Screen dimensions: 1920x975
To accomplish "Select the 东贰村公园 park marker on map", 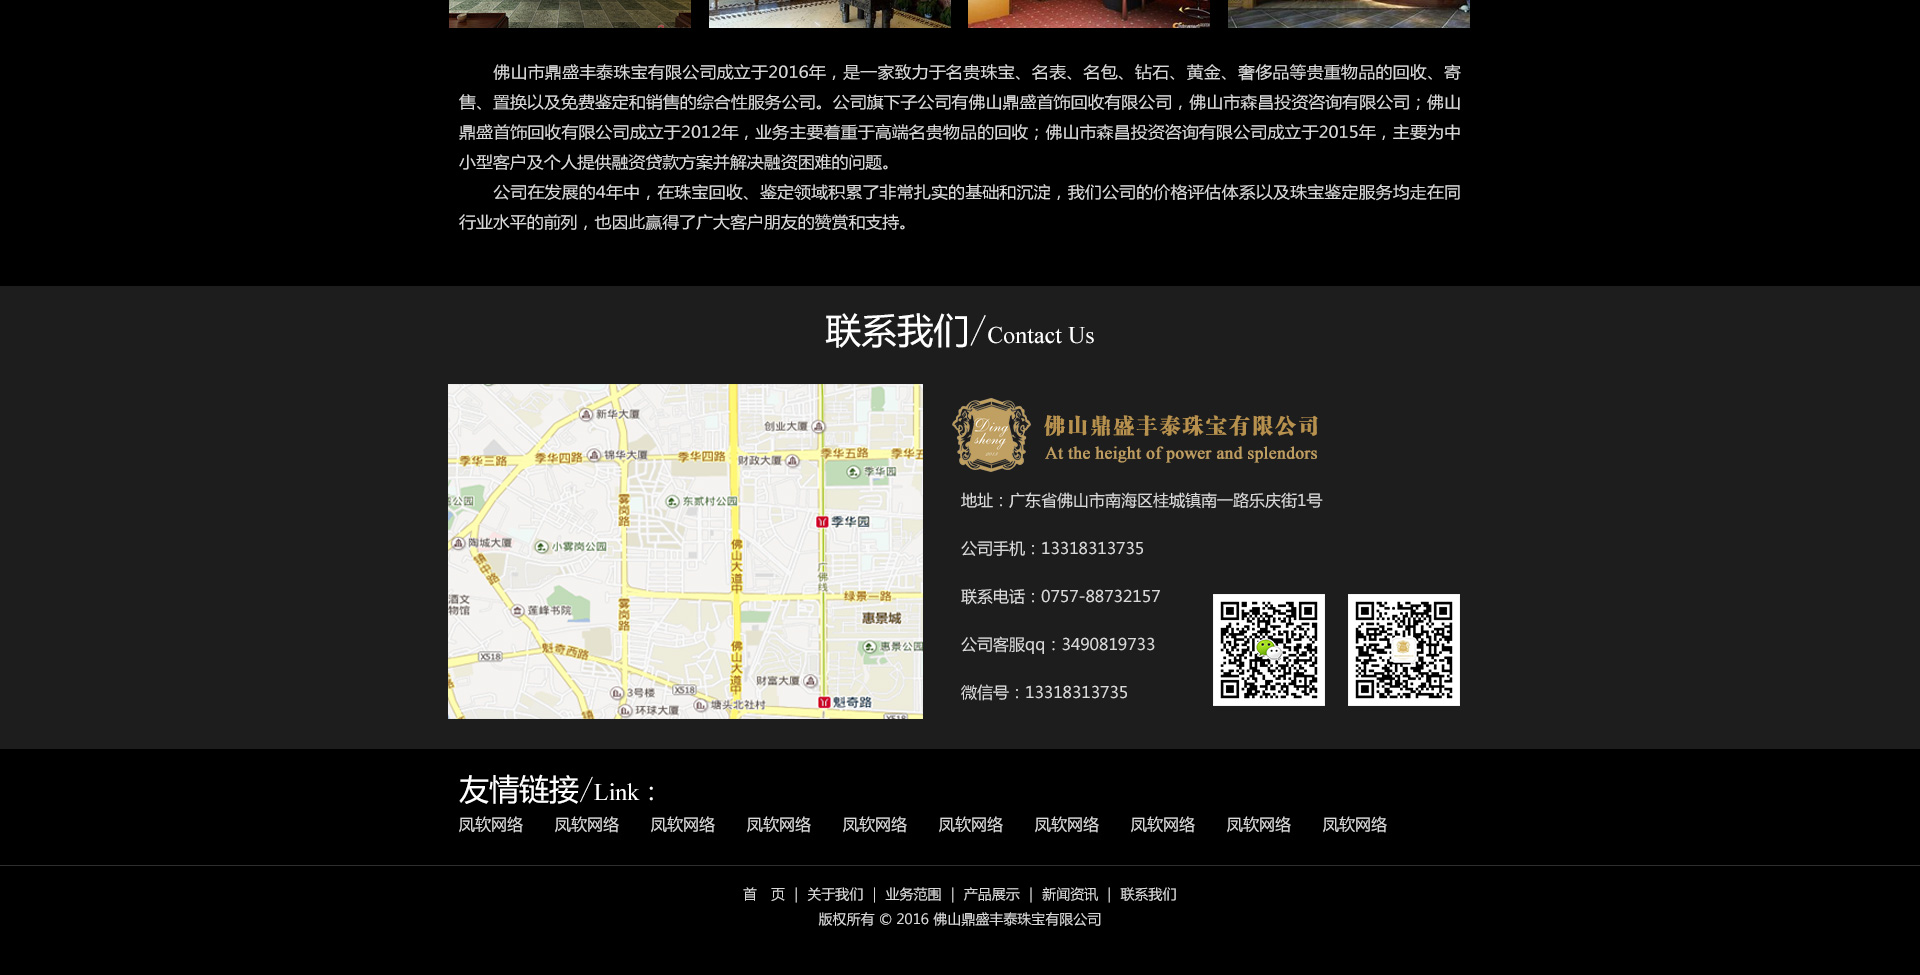I will [x=673, y=501].
